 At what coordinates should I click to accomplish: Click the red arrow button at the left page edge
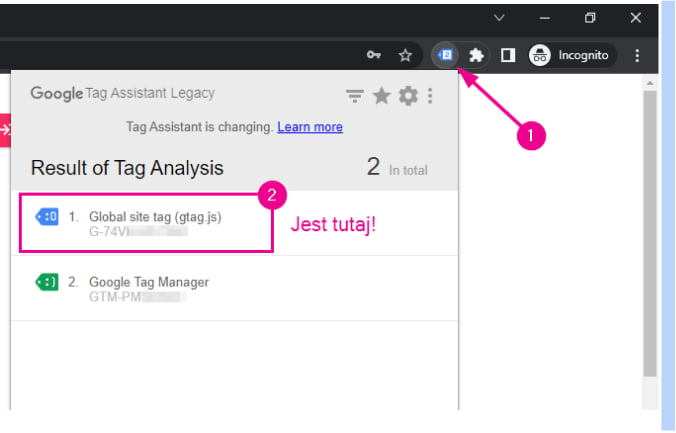5,130
